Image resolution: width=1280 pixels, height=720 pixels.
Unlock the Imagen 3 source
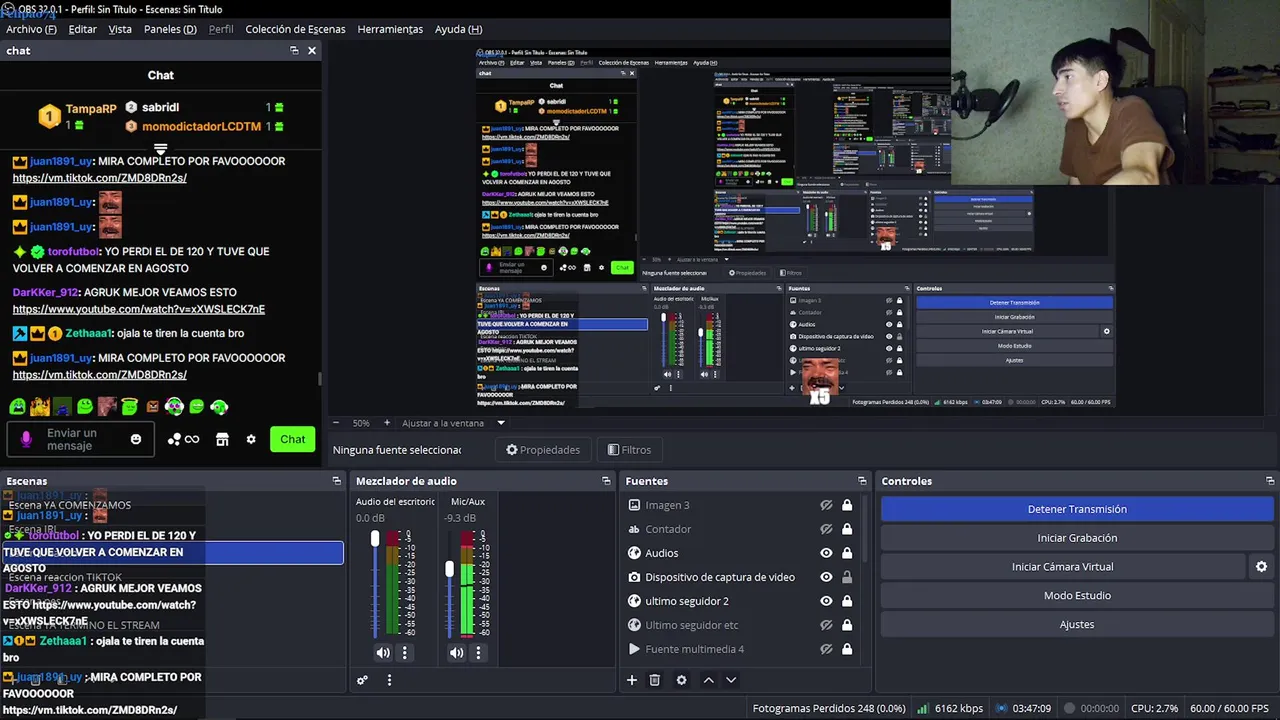[x=847, y=505]
